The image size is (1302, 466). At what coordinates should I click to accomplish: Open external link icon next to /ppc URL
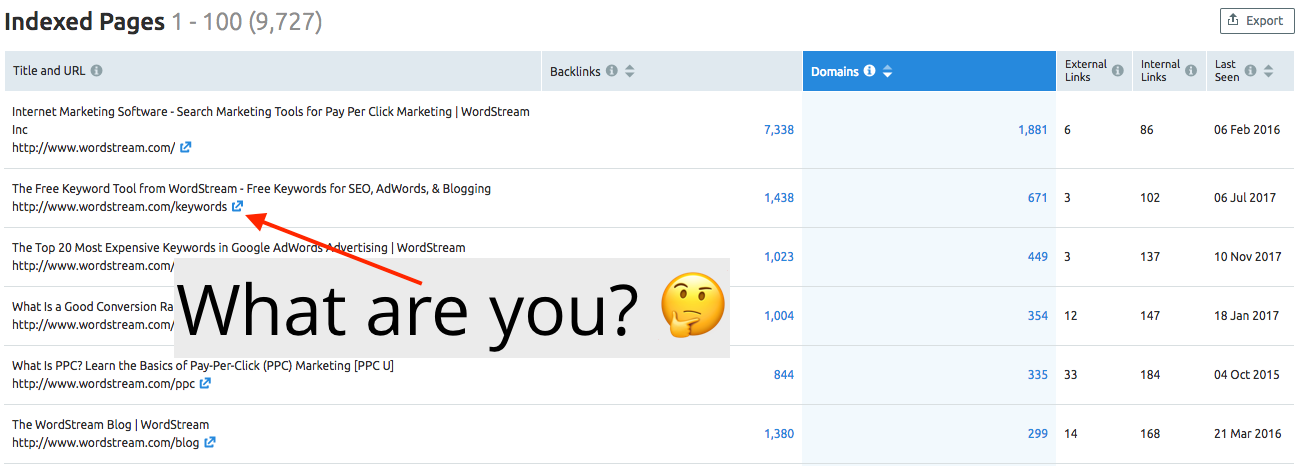(205, 384)
